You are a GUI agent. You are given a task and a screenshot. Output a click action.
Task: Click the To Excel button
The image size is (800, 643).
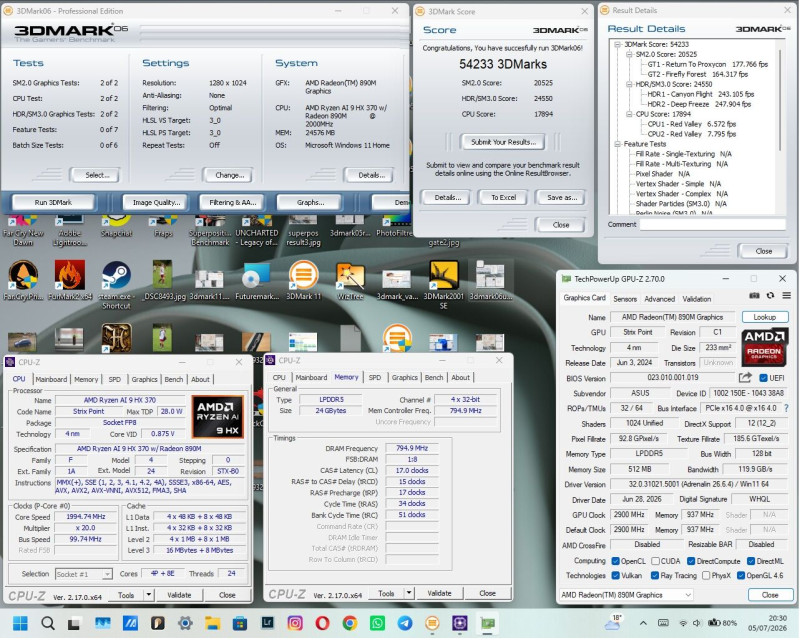(x=504, y=197)
